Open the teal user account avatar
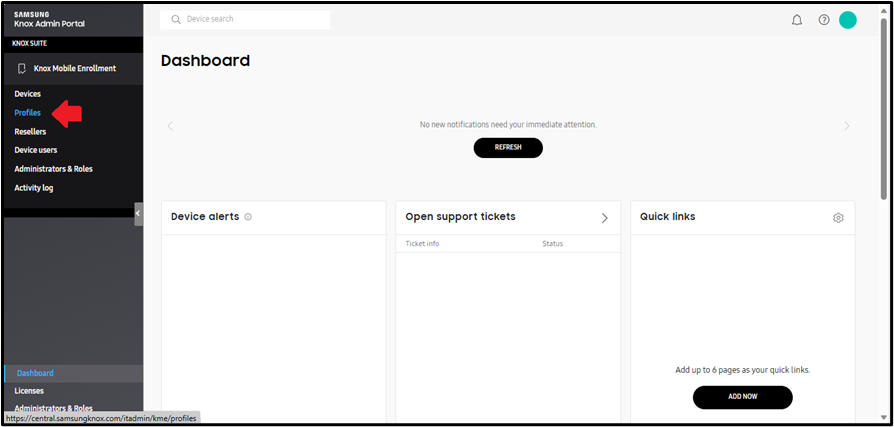 pos(848,20)
